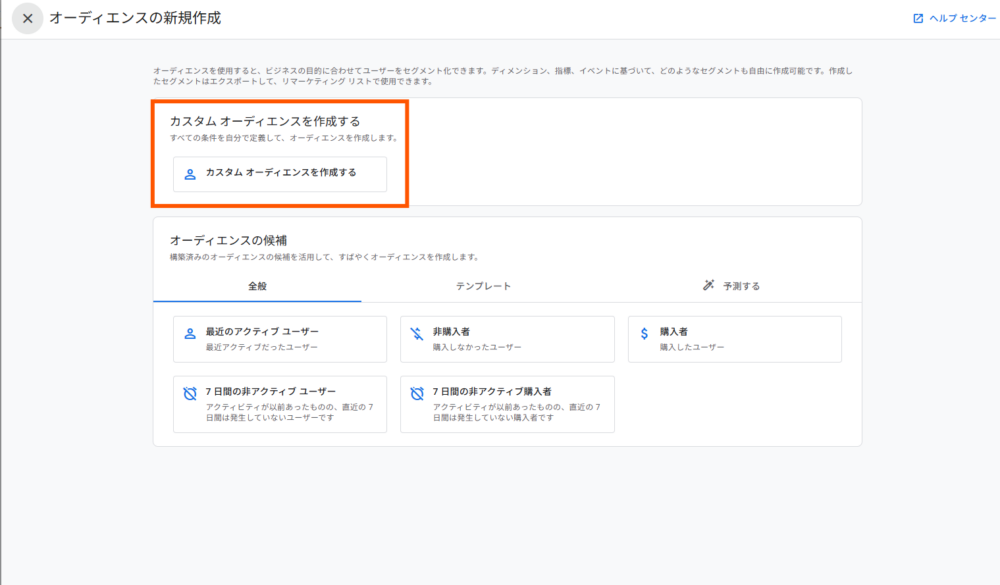Switch to the 全般 tab
1000x585 pixels.
click(x=257, y=286)
